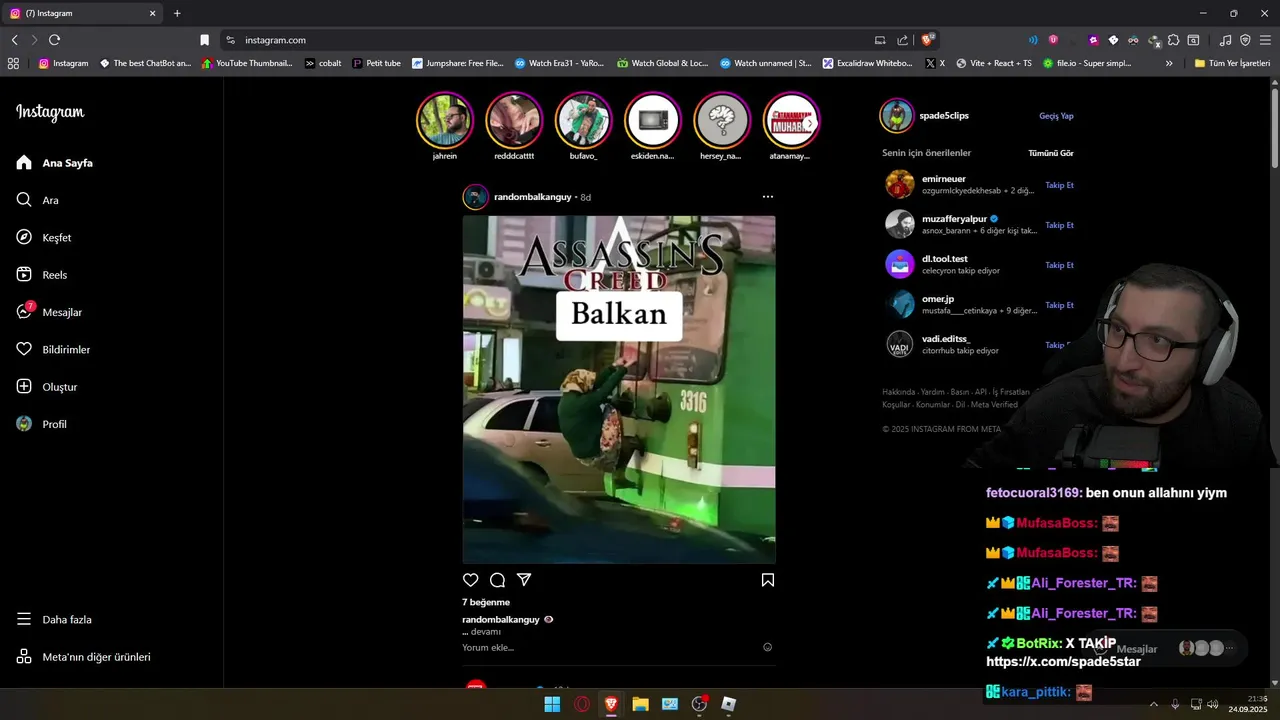Save the post with the bookmark icon
Screen dimensions: 1280x720
pos(768,580)
